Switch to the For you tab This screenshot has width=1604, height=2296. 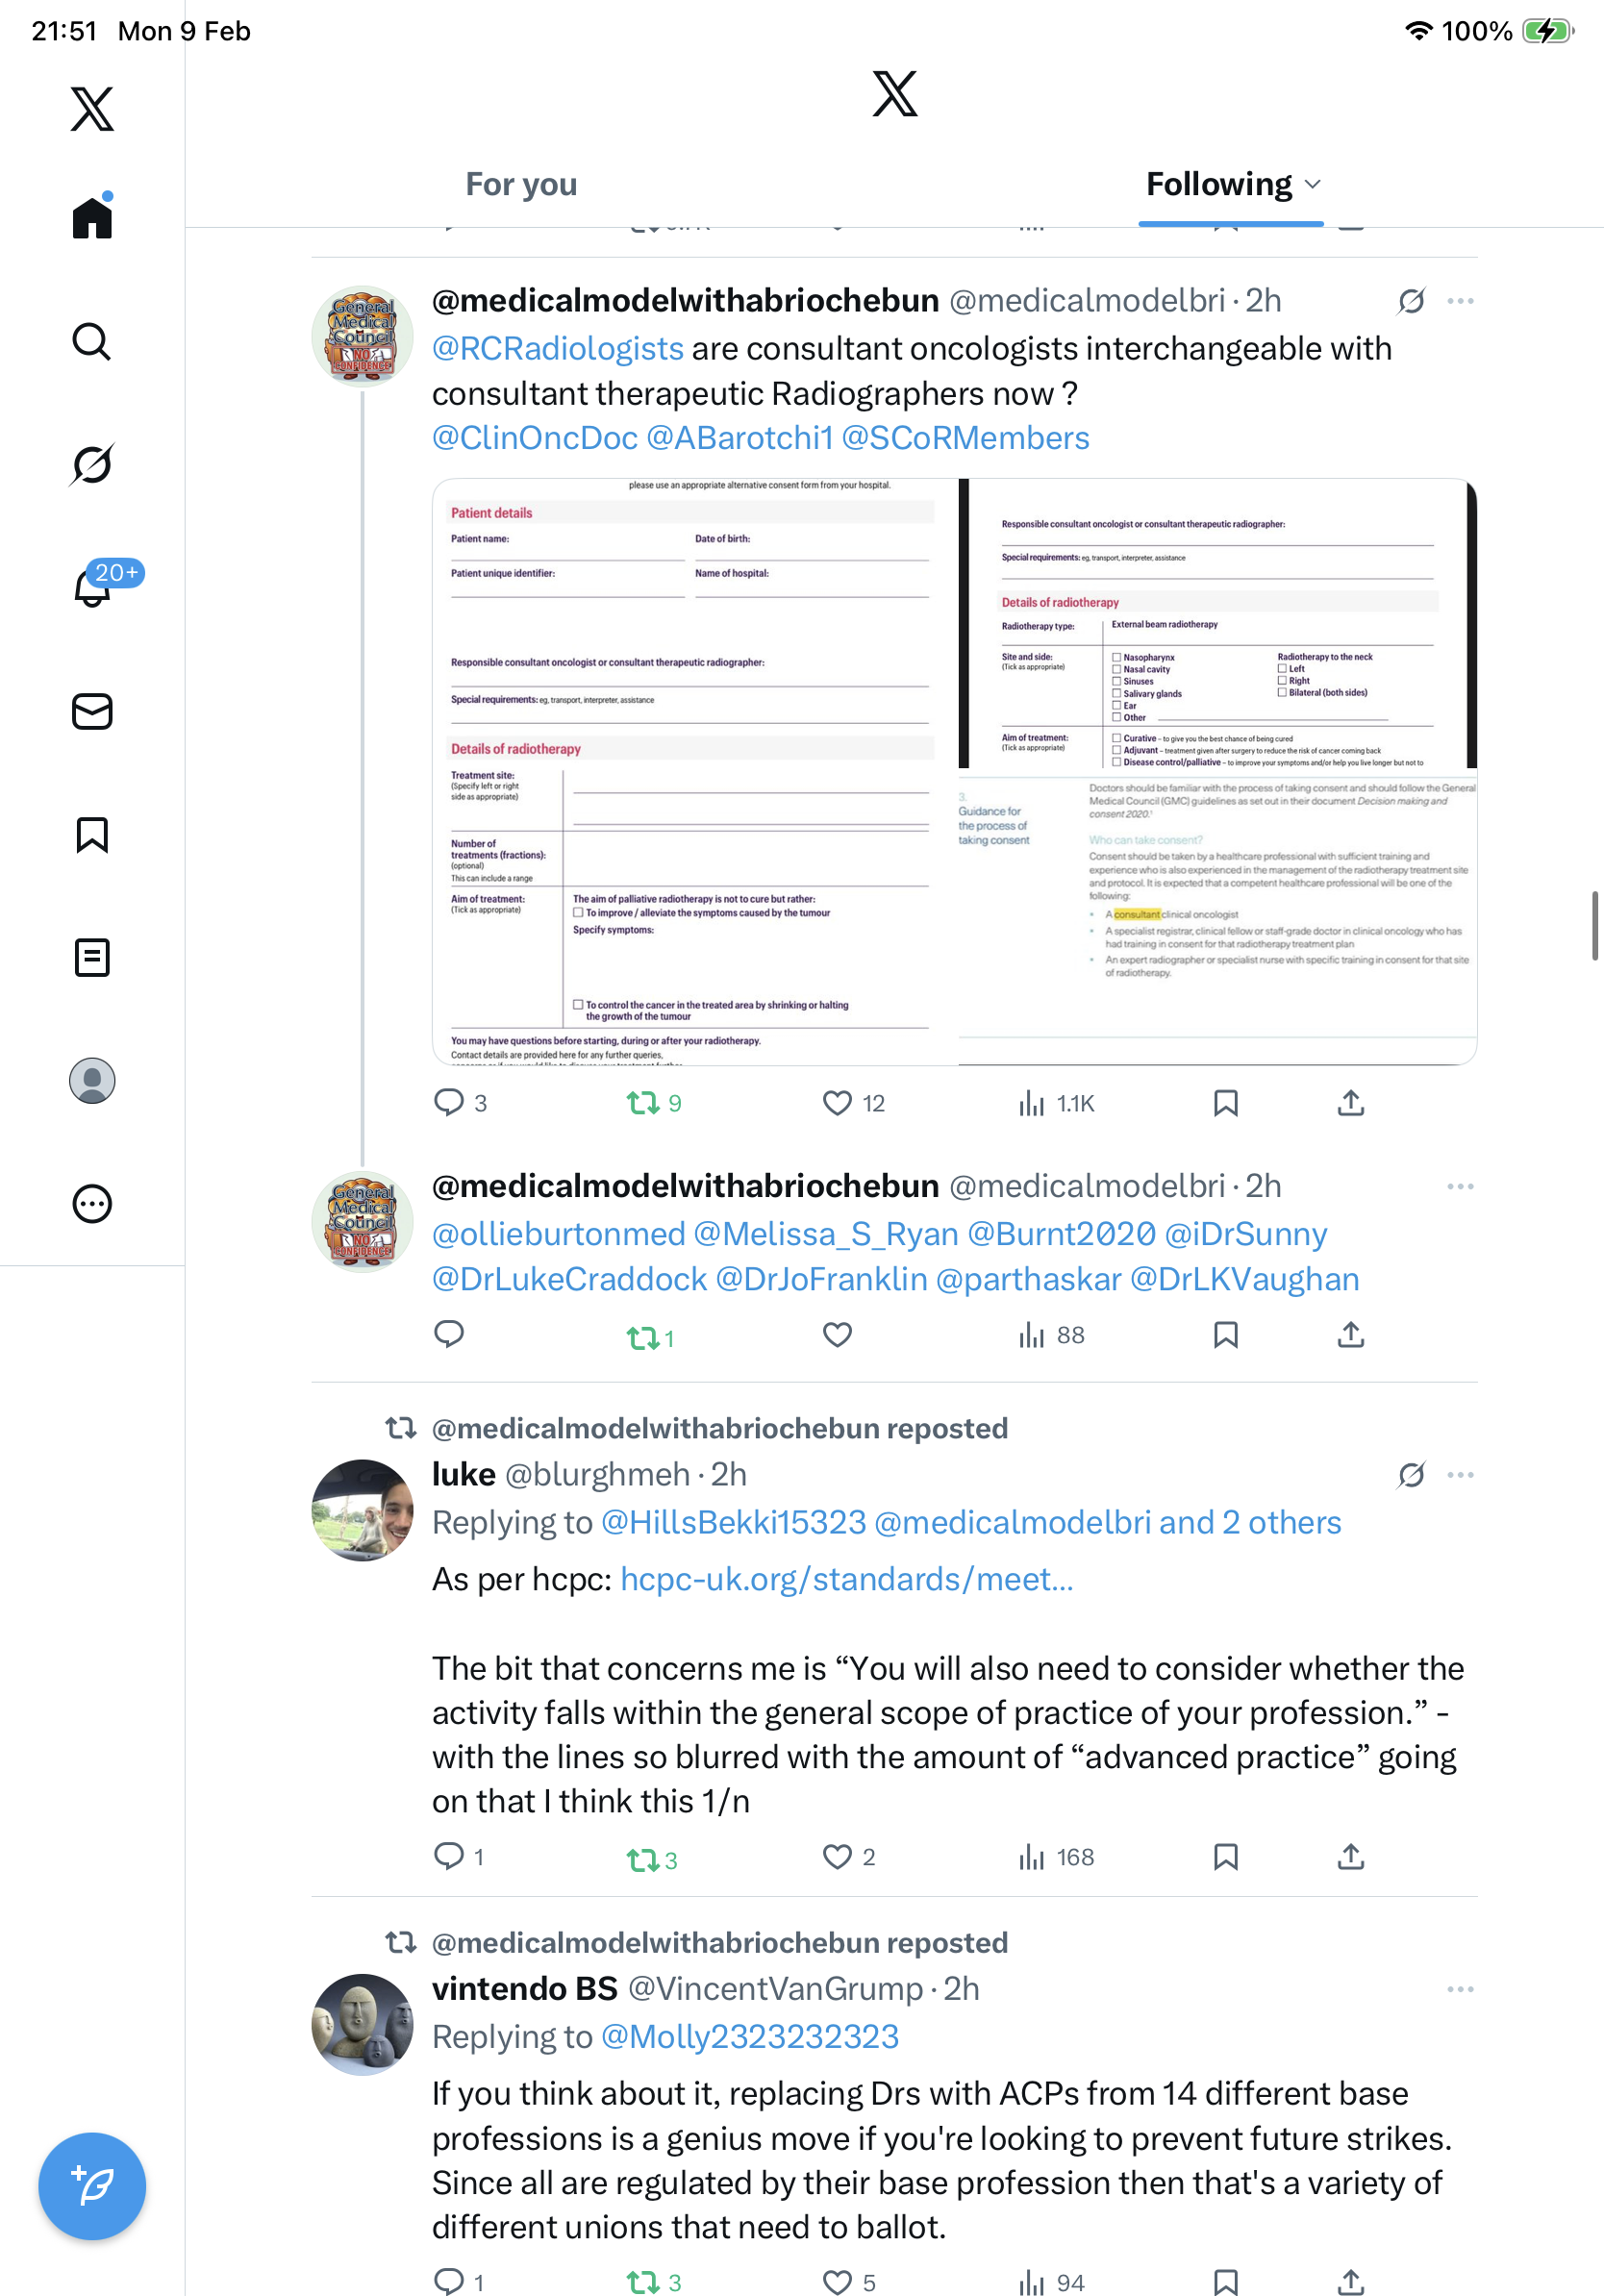click(x=521, y=184)
